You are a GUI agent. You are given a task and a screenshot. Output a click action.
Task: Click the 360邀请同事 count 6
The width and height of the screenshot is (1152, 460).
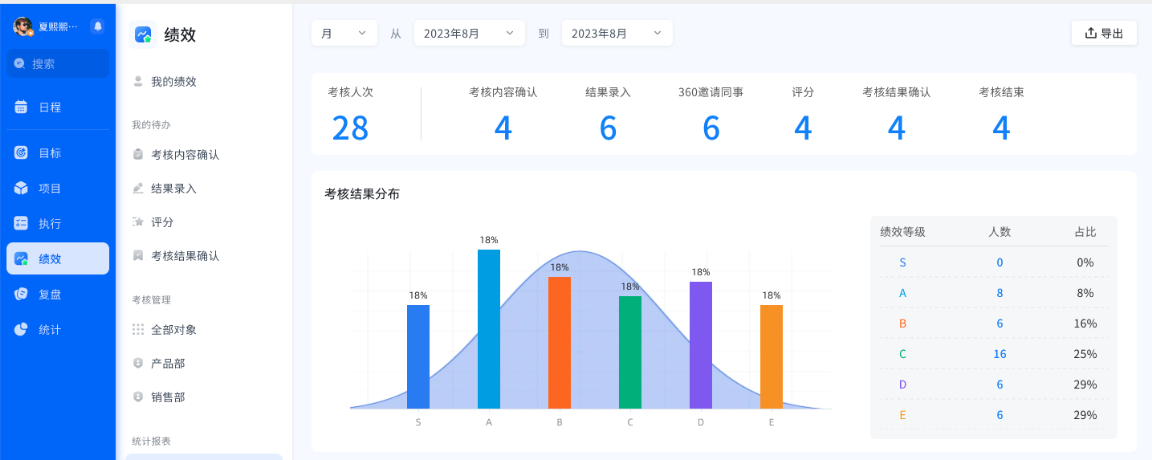[710, 127]
